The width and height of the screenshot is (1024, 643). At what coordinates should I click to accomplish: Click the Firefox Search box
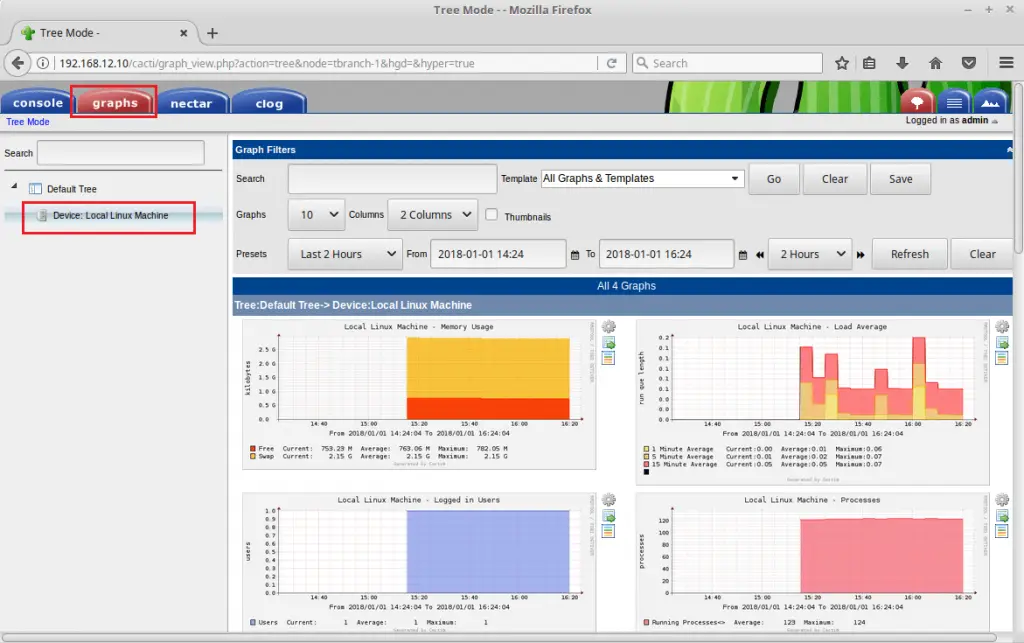[727, 63]
